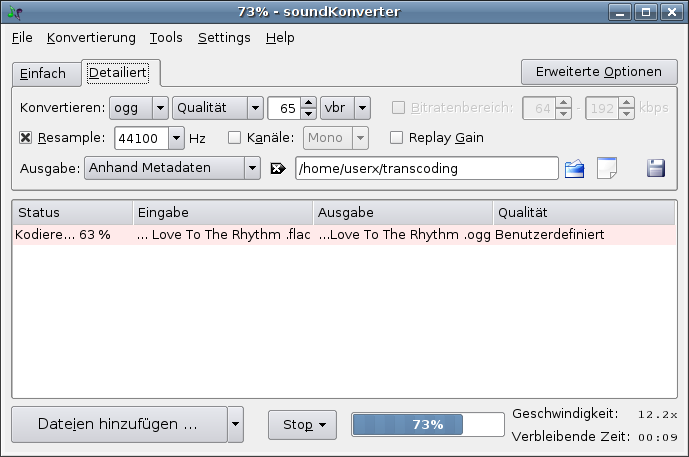This screenshot has height=457, width=689.
Task: Click the floppy disk save icon
Action: point(656,168)
